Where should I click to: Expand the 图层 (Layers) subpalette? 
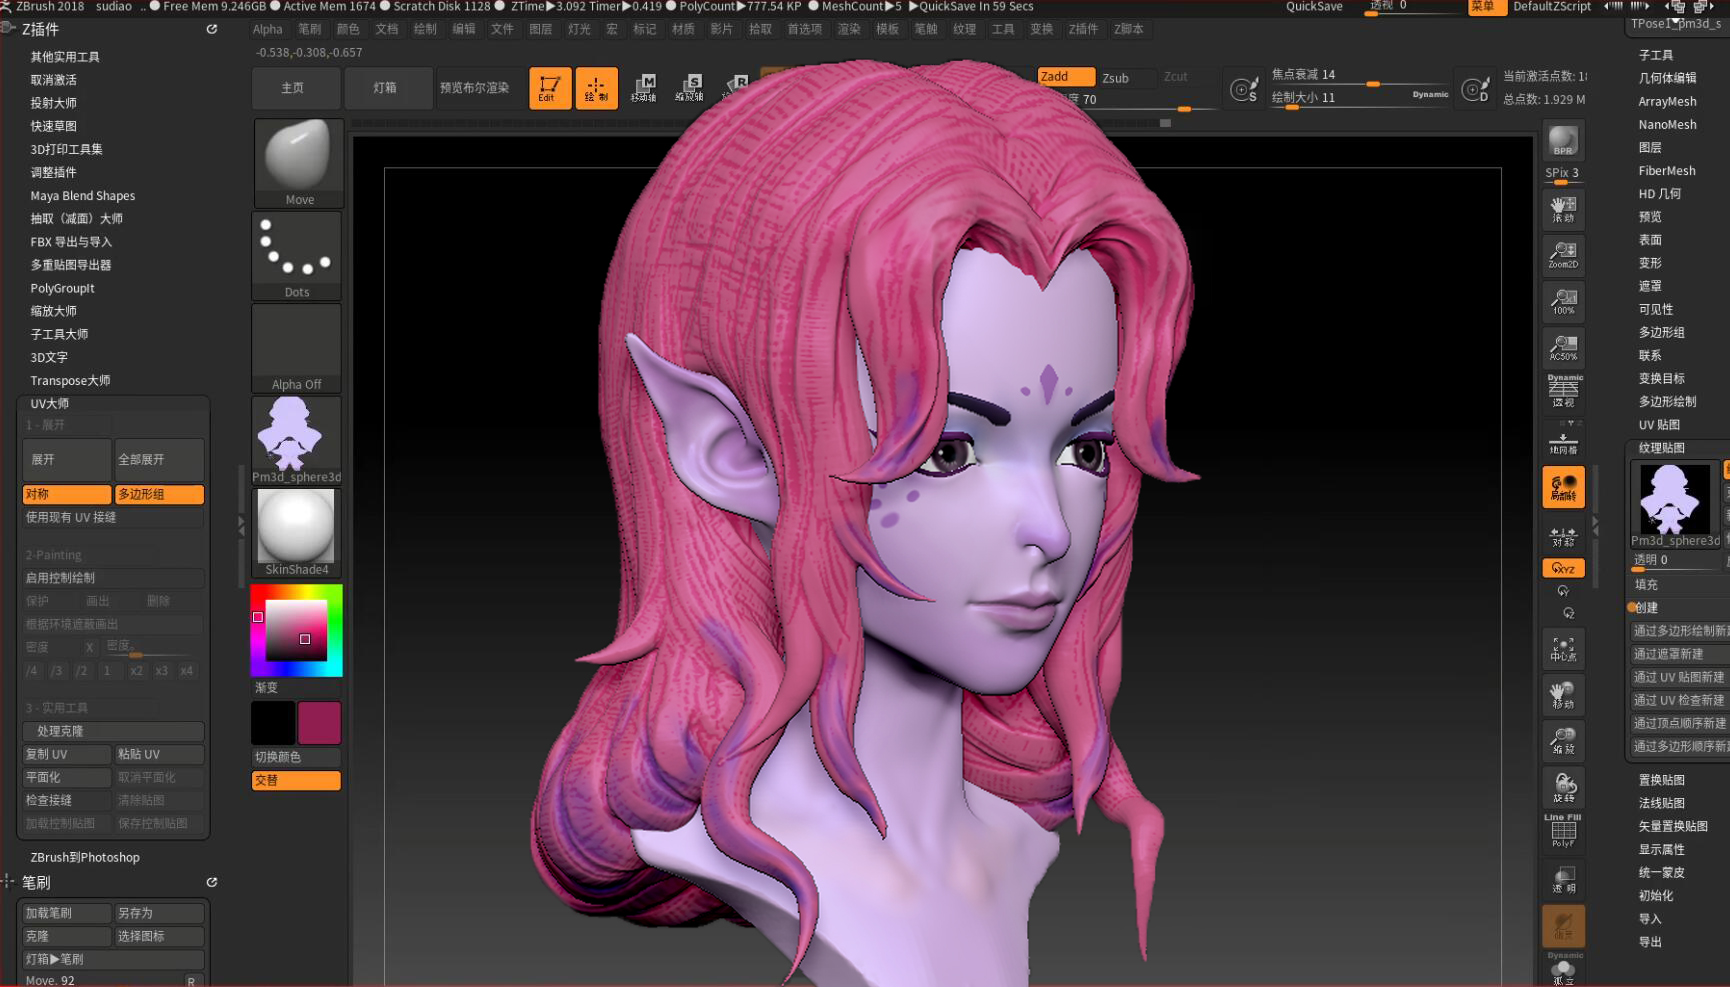[x=1652, y=146]
